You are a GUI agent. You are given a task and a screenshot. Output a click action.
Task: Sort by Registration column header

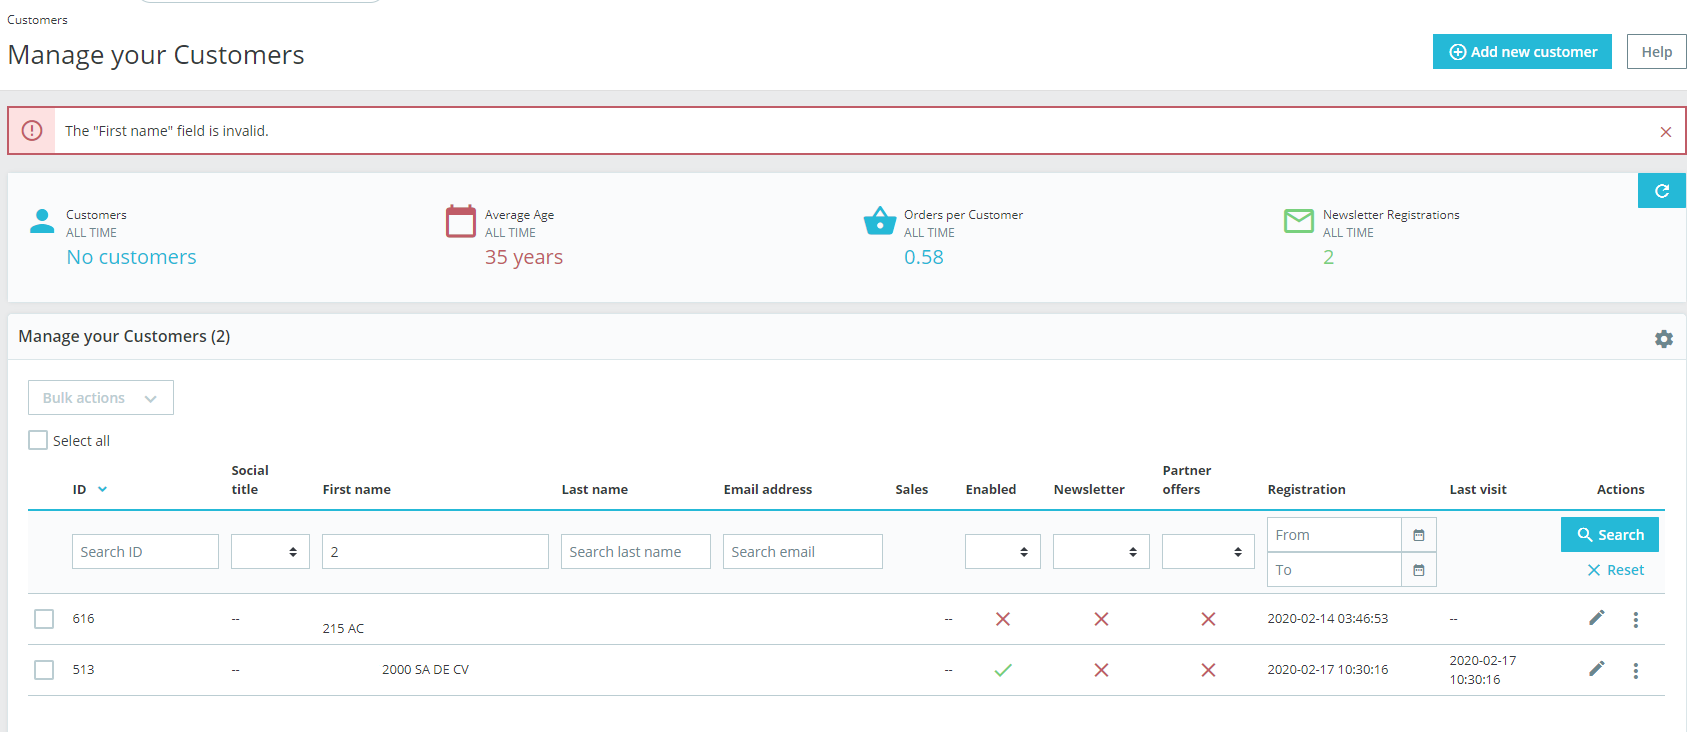pyautogui.click(x=1307, y=489)
